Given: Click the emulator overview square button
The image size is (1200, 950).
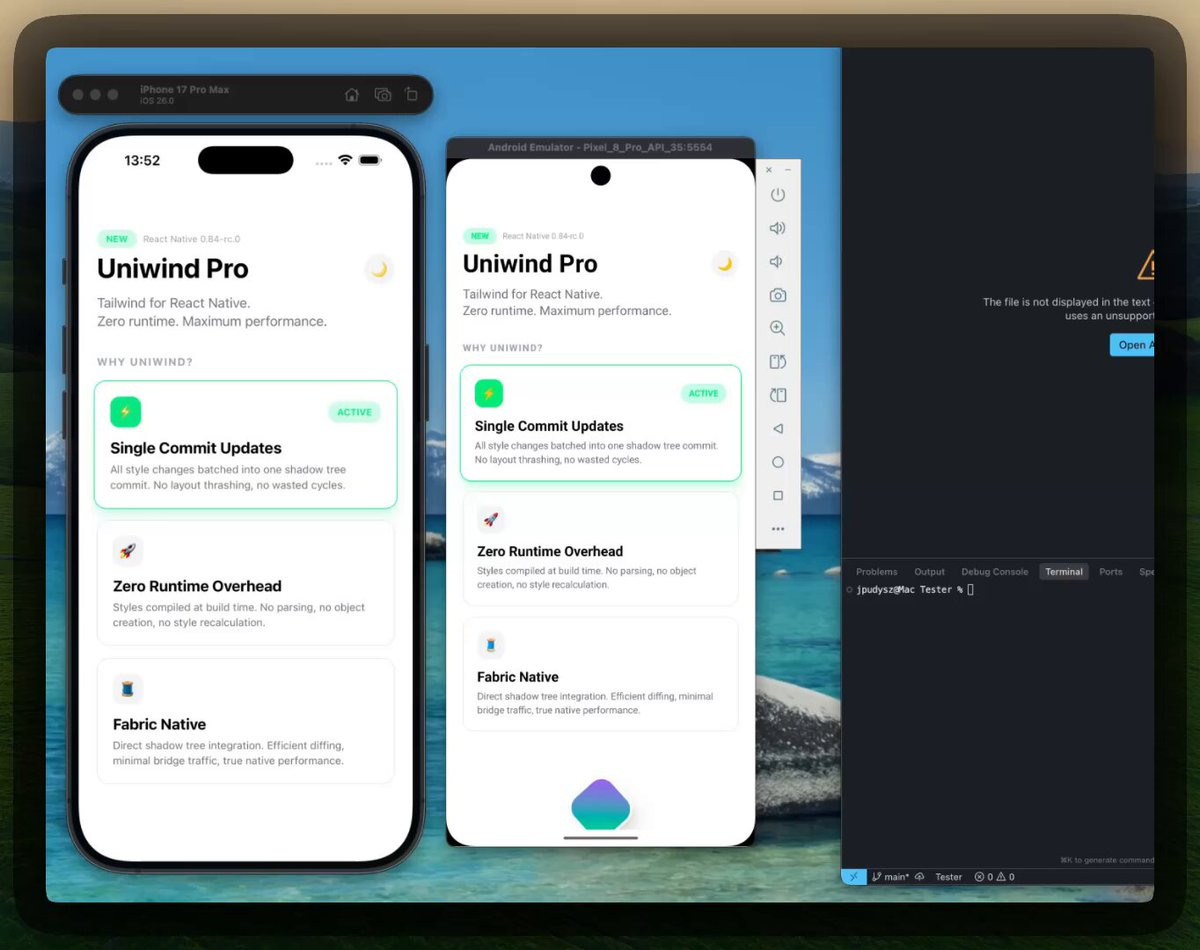Looking at the screenshot, I should [778, 495].
